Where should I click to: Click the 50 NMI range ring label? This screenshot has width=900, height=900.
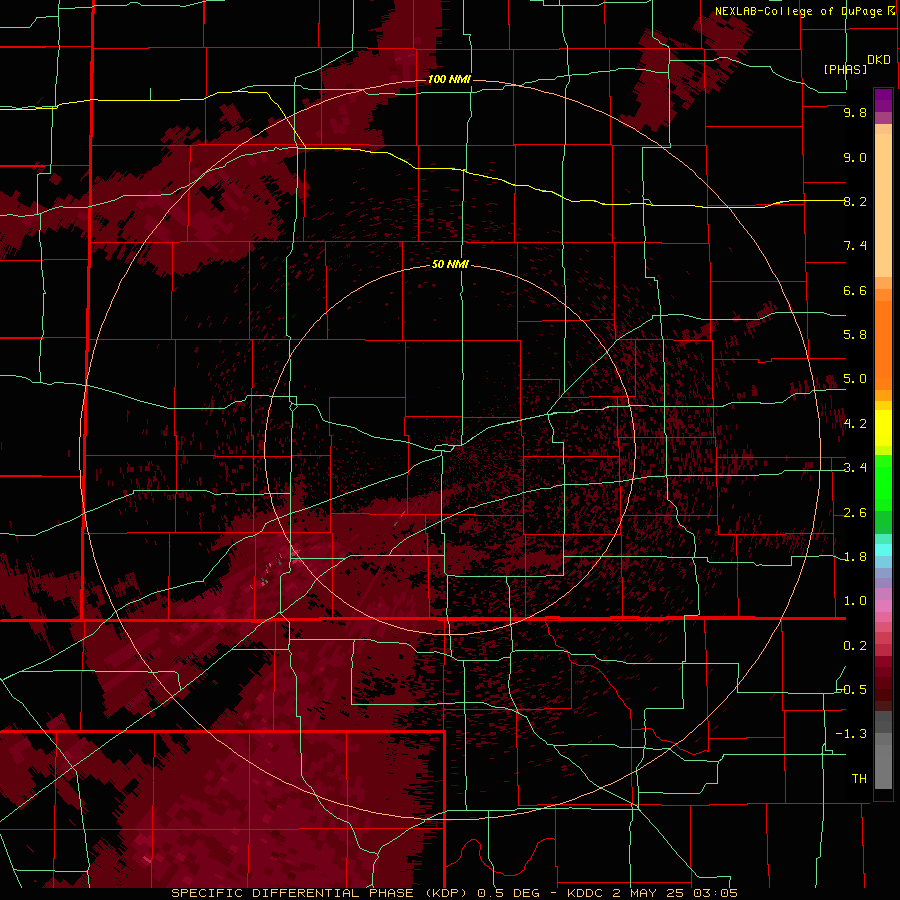click(x=451, y=264)
